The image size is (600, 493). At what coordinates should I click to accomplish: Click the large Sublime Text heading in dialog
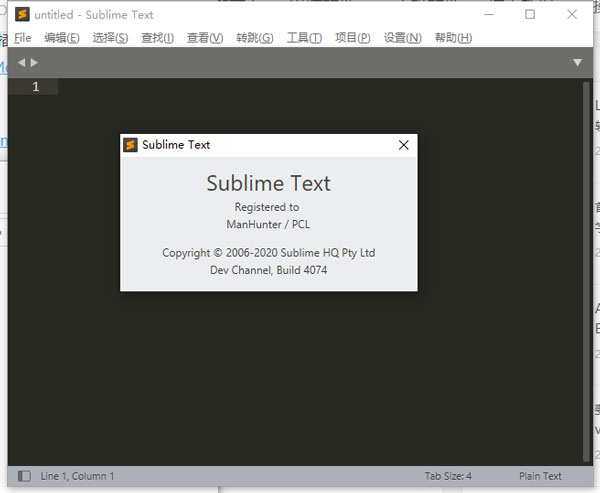click(x=268, y=183)
